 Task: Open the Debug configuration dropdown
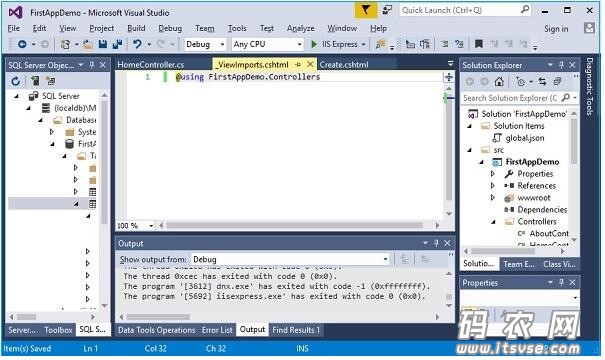(205, 44)
